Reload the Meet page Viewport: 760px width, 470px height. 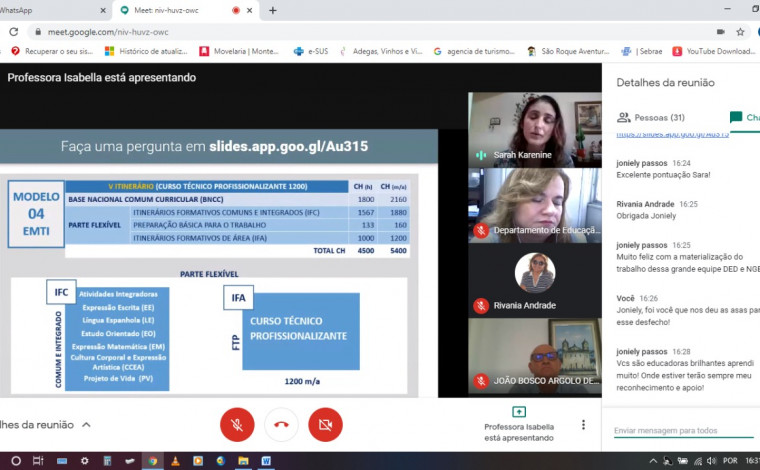coord(13,31)
